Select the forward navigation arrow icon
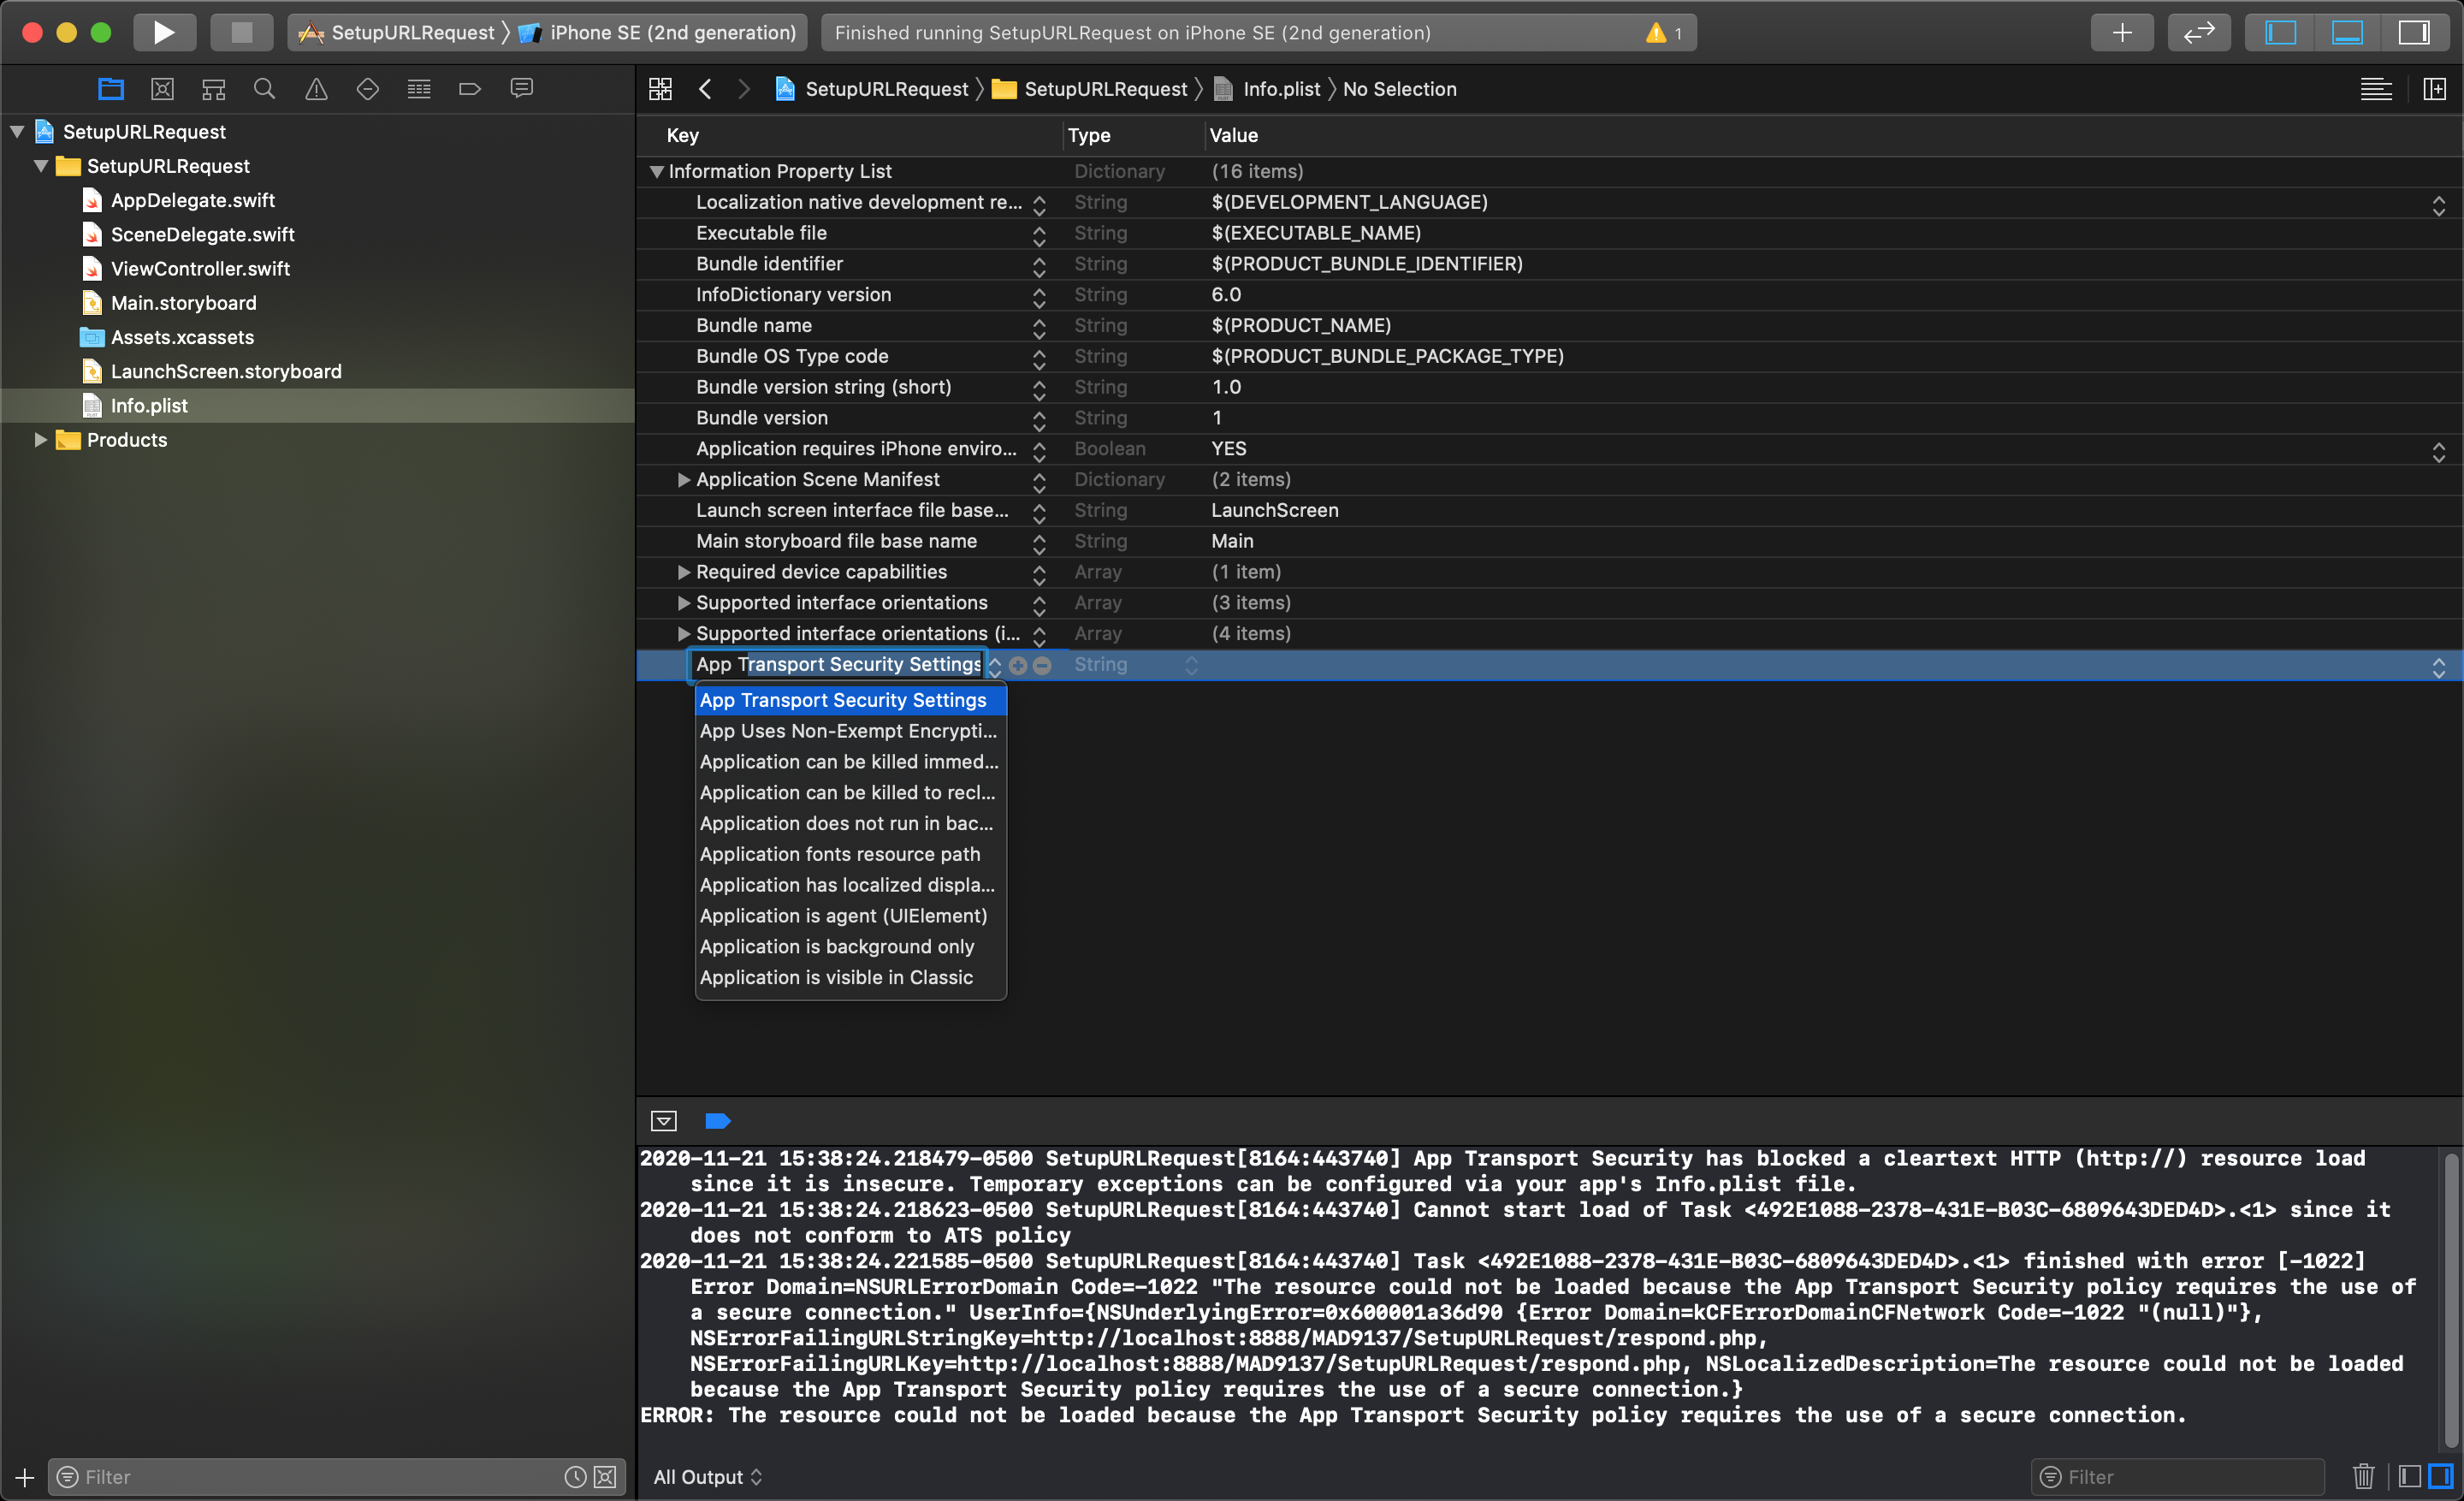This screenshot has height=1501, width=2464. (741, 88)
